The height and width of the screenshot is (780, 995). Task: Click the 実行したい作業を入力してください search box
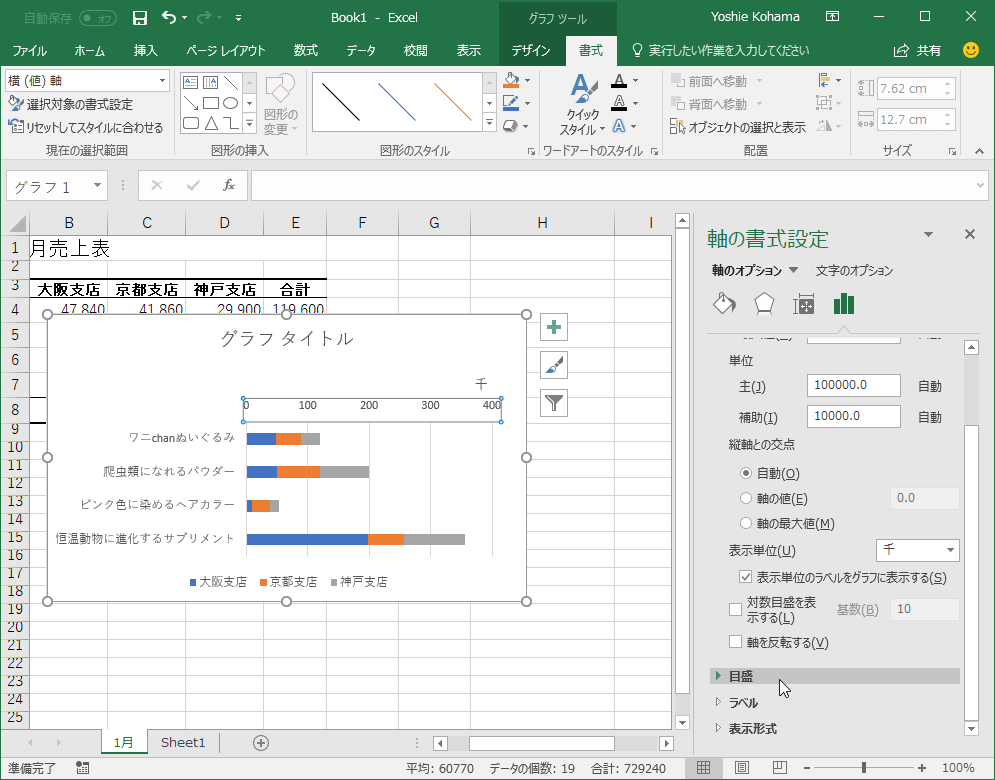[721, 51]
